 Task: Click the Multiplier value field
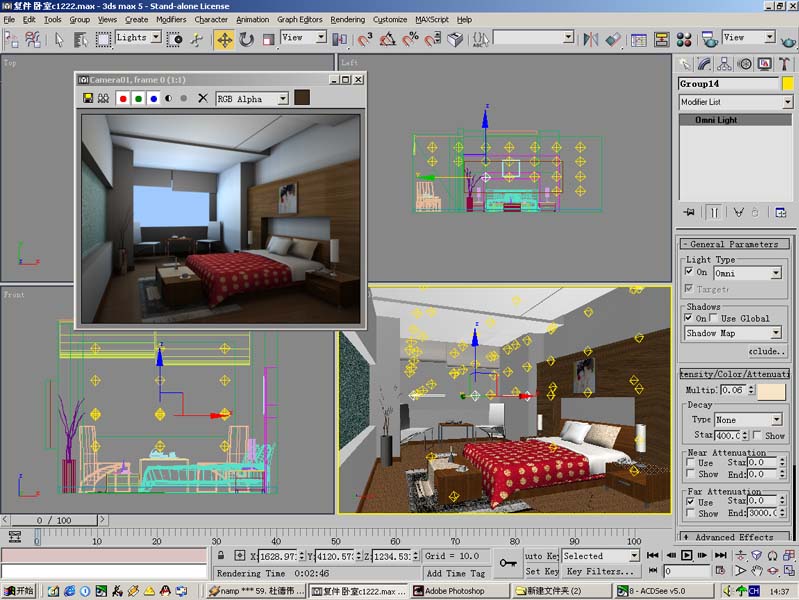(x=734, y=390)
